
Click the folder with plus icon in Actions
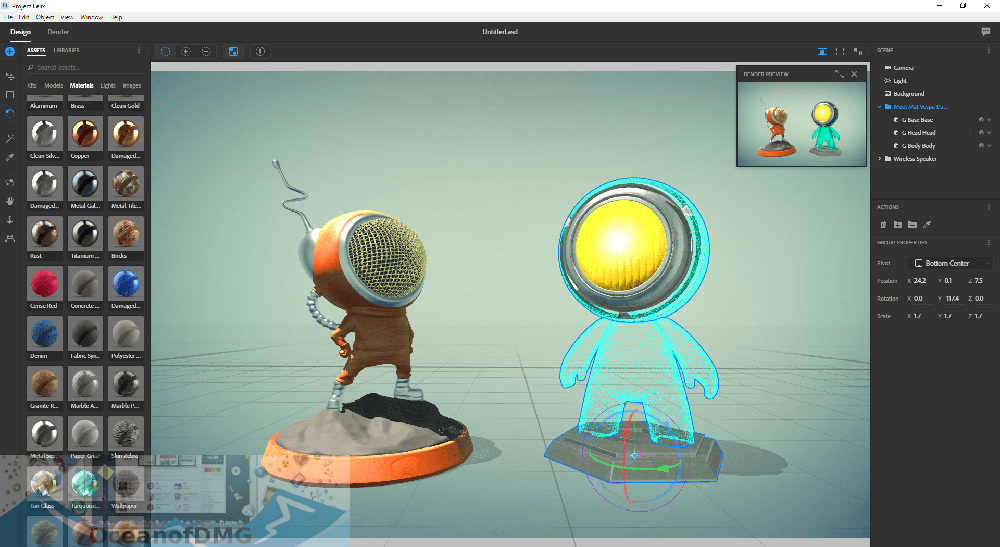click(x=897, y=224)
